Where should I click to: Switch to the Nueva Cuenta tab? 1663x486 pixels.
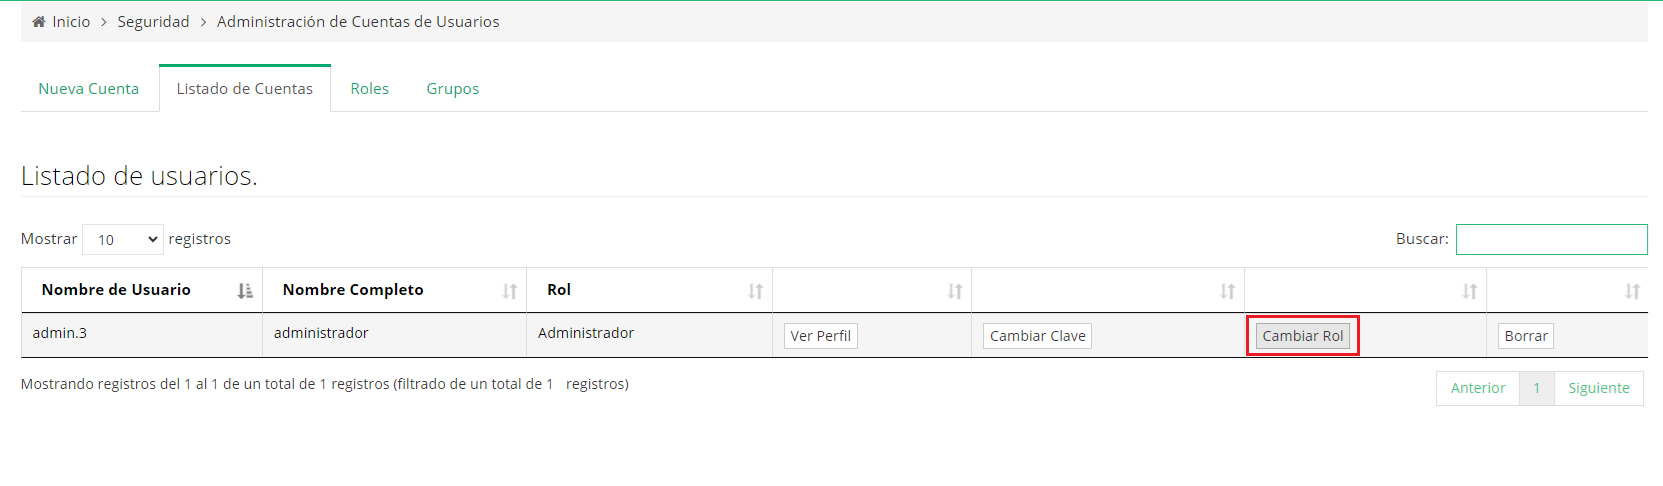click(x=89, y=89)
